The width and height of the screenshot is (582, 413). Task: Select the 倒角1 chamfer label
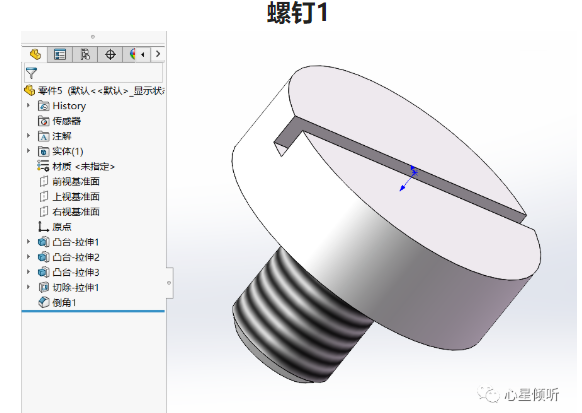pyautogui.click(x=64, y=303)
